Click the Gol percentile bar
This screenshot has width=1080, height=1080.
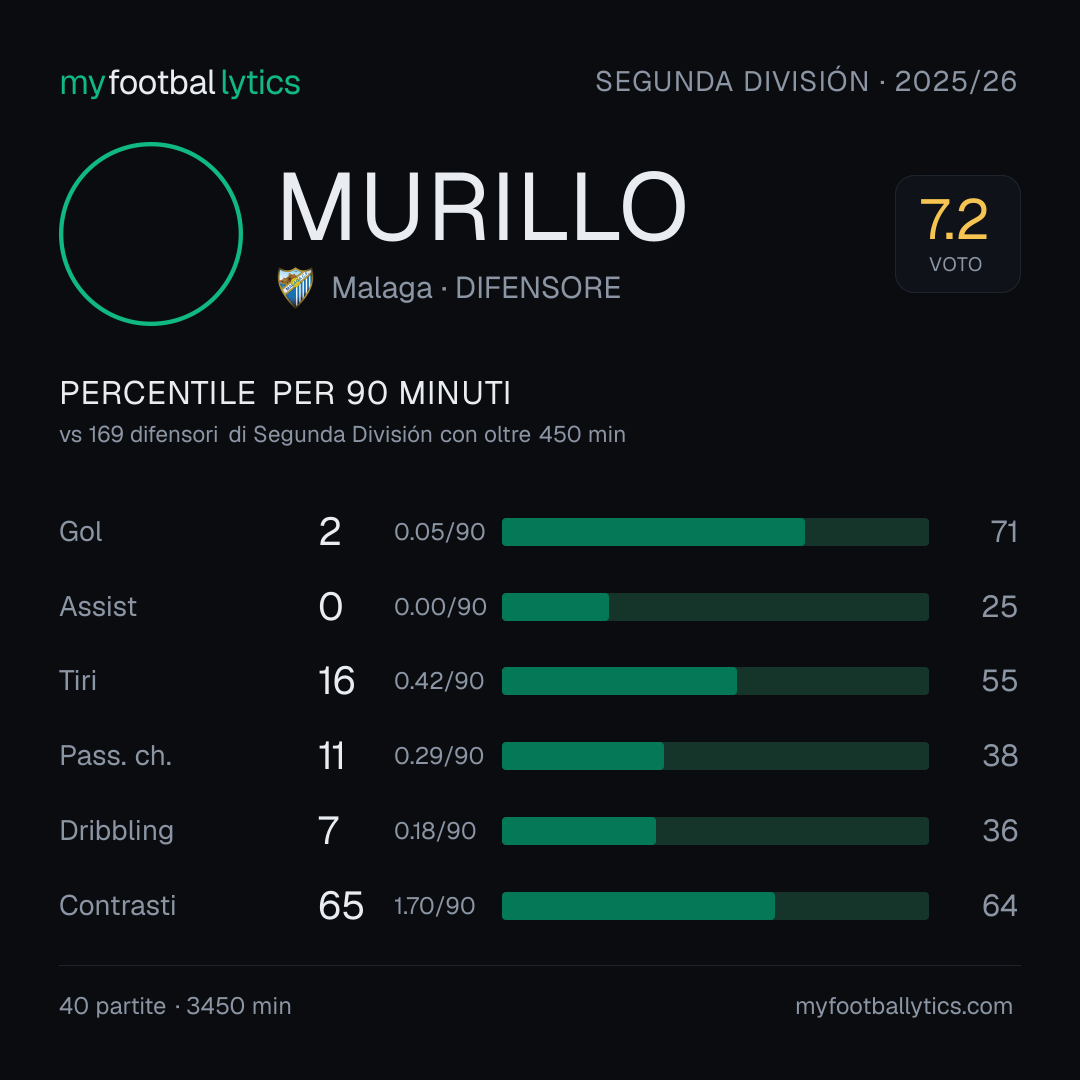click(715, 532)
